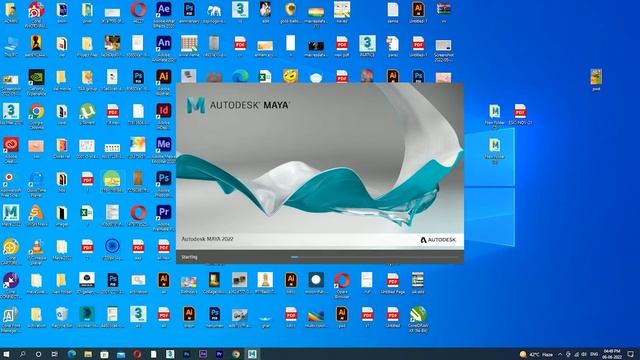Screen dimensions: 640x360
Task: Open the taskbar Search magnifier
Action: pos(22,354)
